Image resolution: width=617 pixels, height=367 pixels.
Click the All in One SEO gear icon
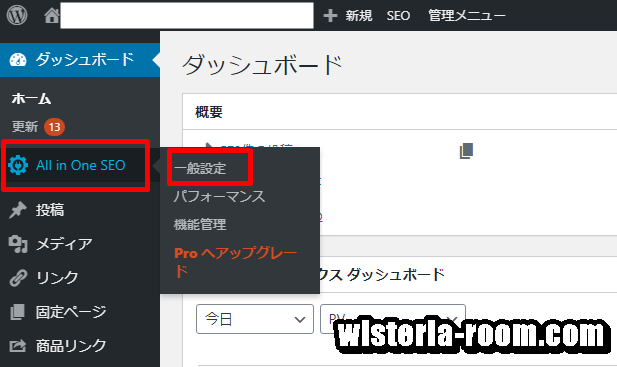(x=18, y=165)
